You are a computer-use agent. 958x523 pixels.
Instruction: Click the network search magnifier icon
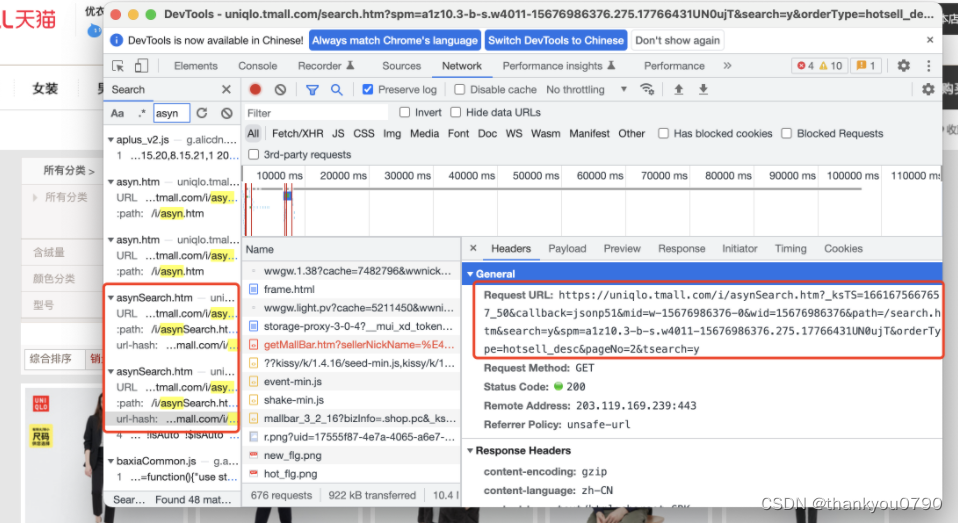(x=337, y=89)
